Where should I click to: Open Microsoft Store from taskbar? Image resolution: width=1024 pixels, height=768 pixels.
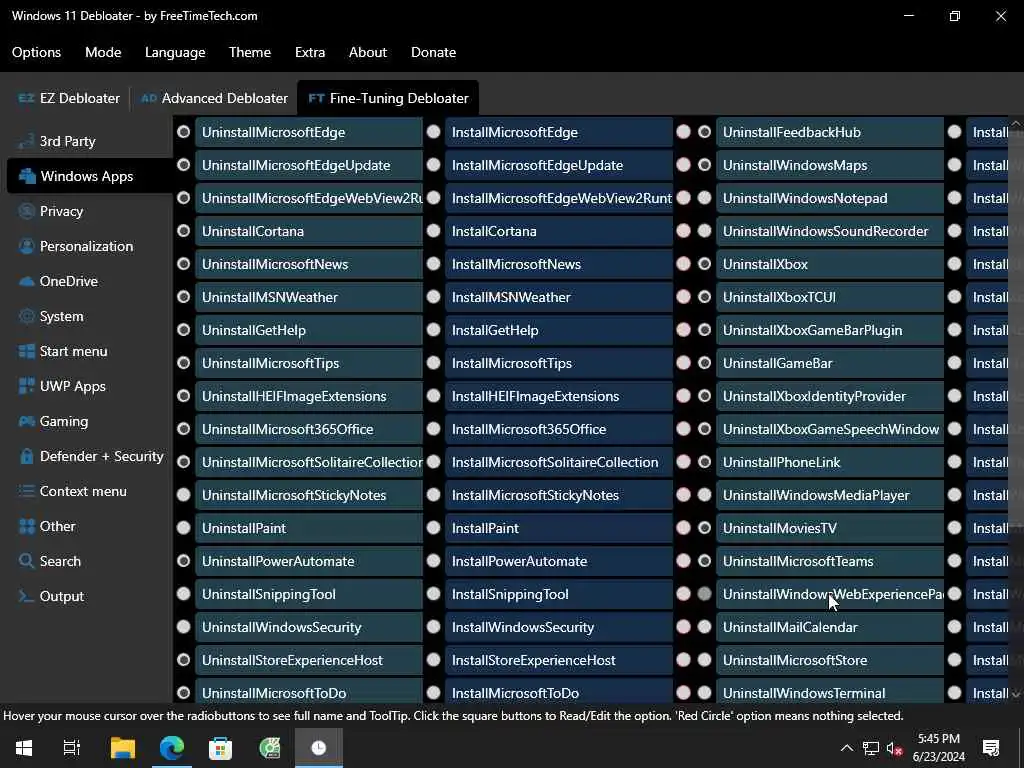click(x=221, y=748)
